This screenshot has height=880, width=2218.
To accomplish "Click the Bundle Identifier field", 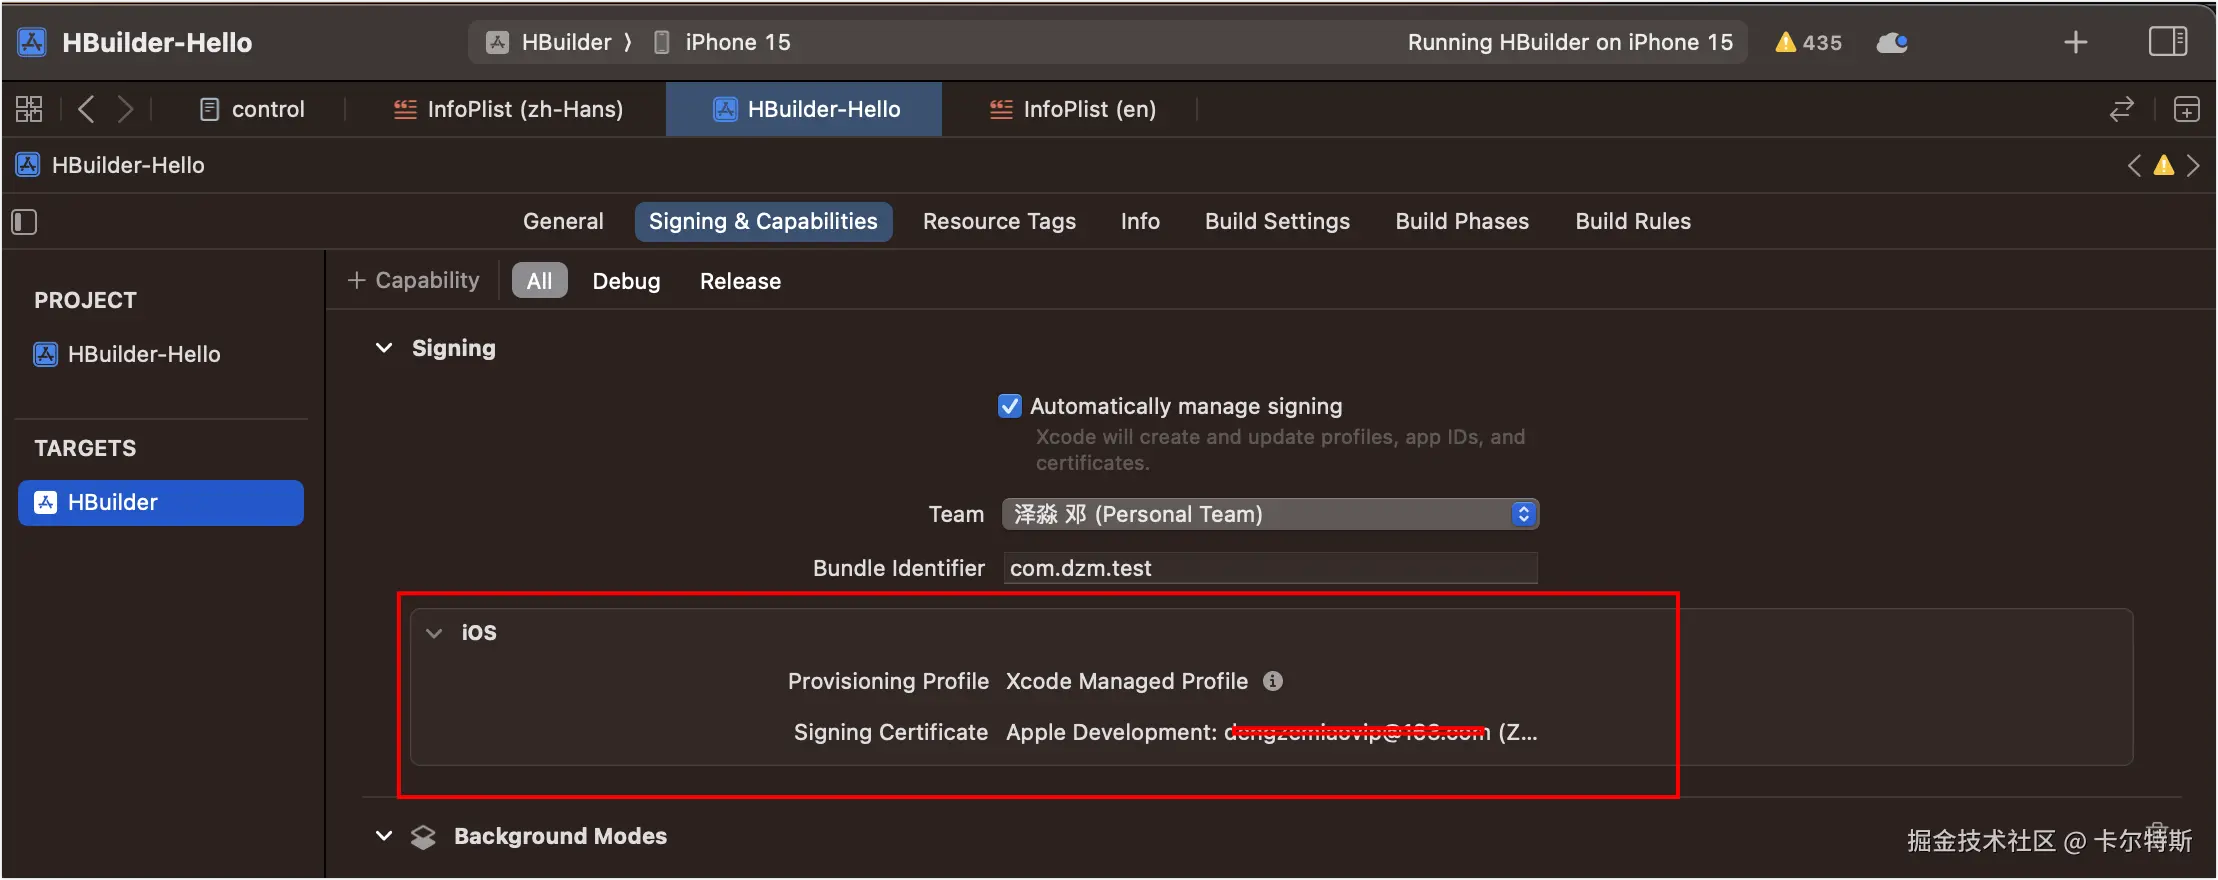I will tap(1270, 568).
